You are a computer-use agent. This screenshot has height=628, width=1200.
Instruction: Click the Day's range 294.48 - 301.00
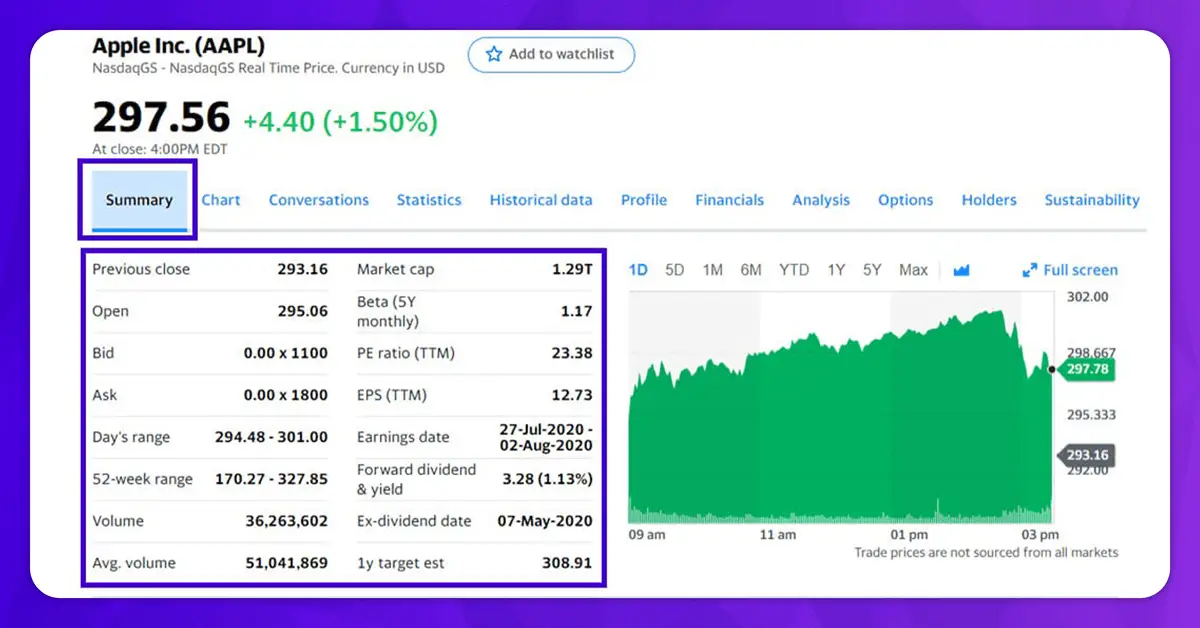272,437
